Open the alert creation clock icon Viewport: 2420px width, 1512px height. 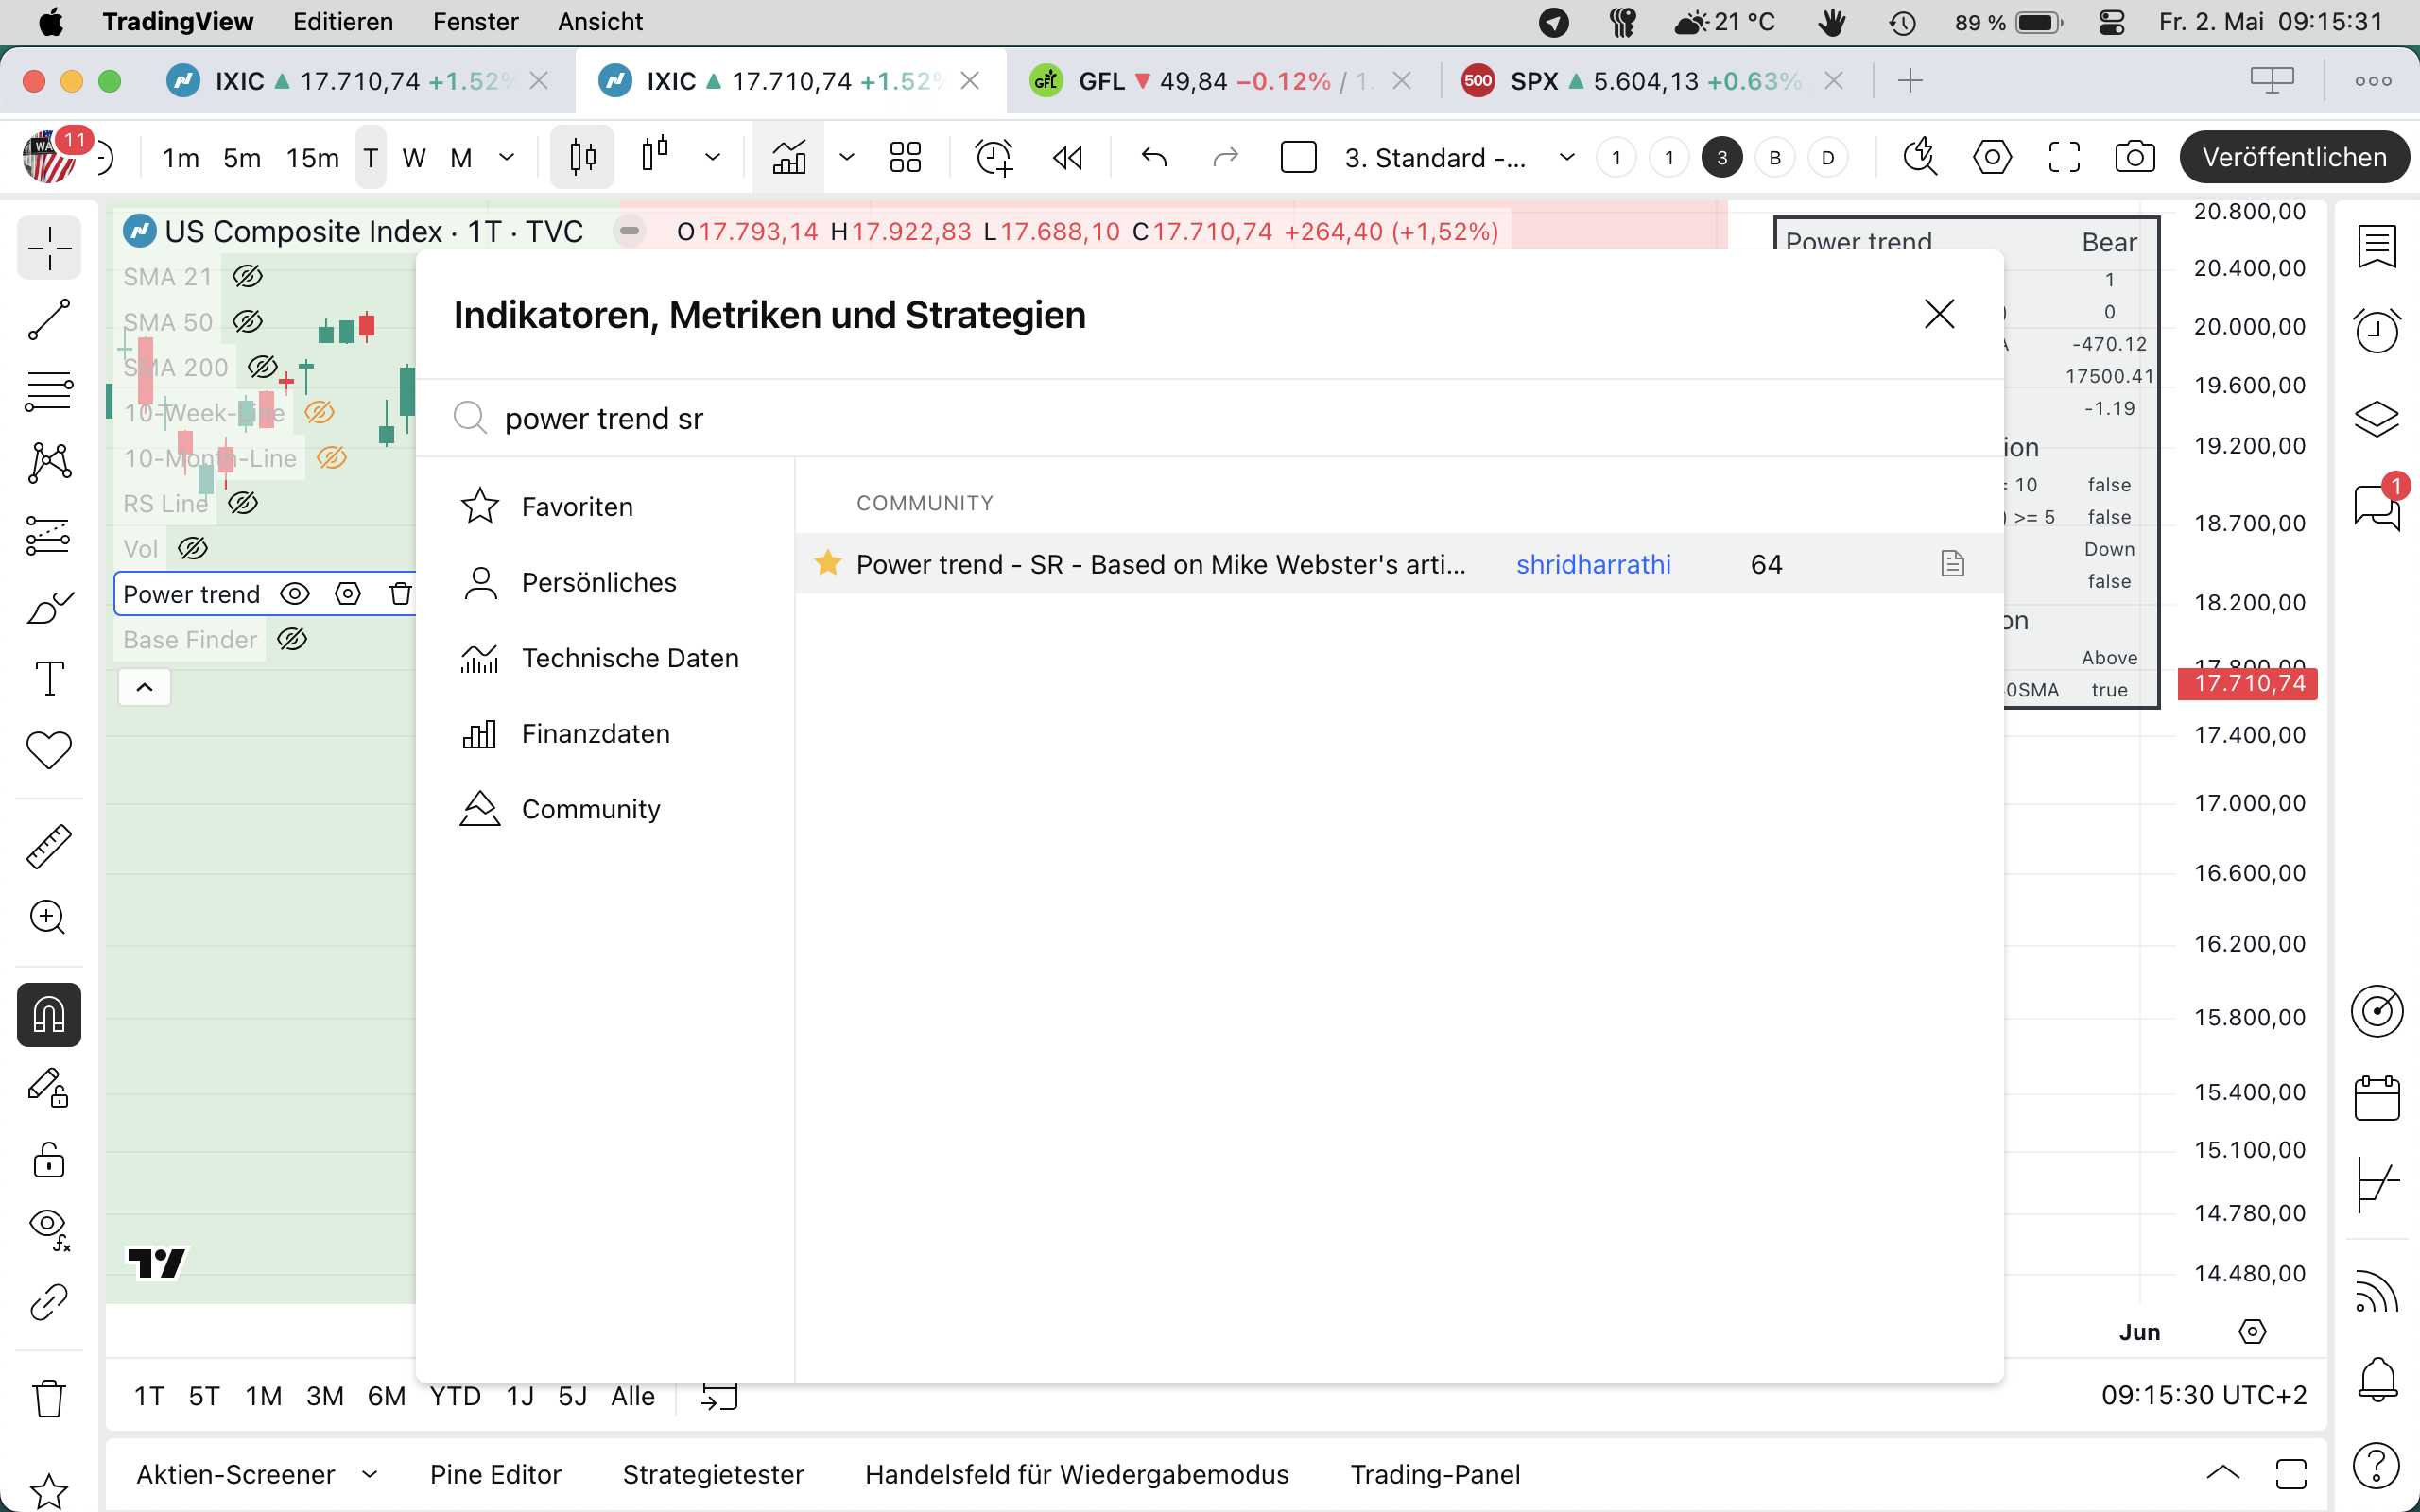click(993, 158)
